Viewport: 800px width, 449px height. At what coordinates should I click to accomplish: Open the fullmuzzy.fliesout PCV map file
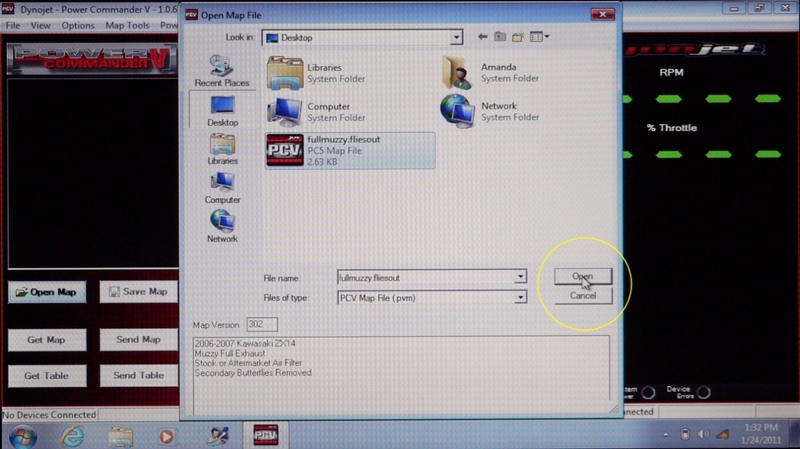click(x=286, y=149)
